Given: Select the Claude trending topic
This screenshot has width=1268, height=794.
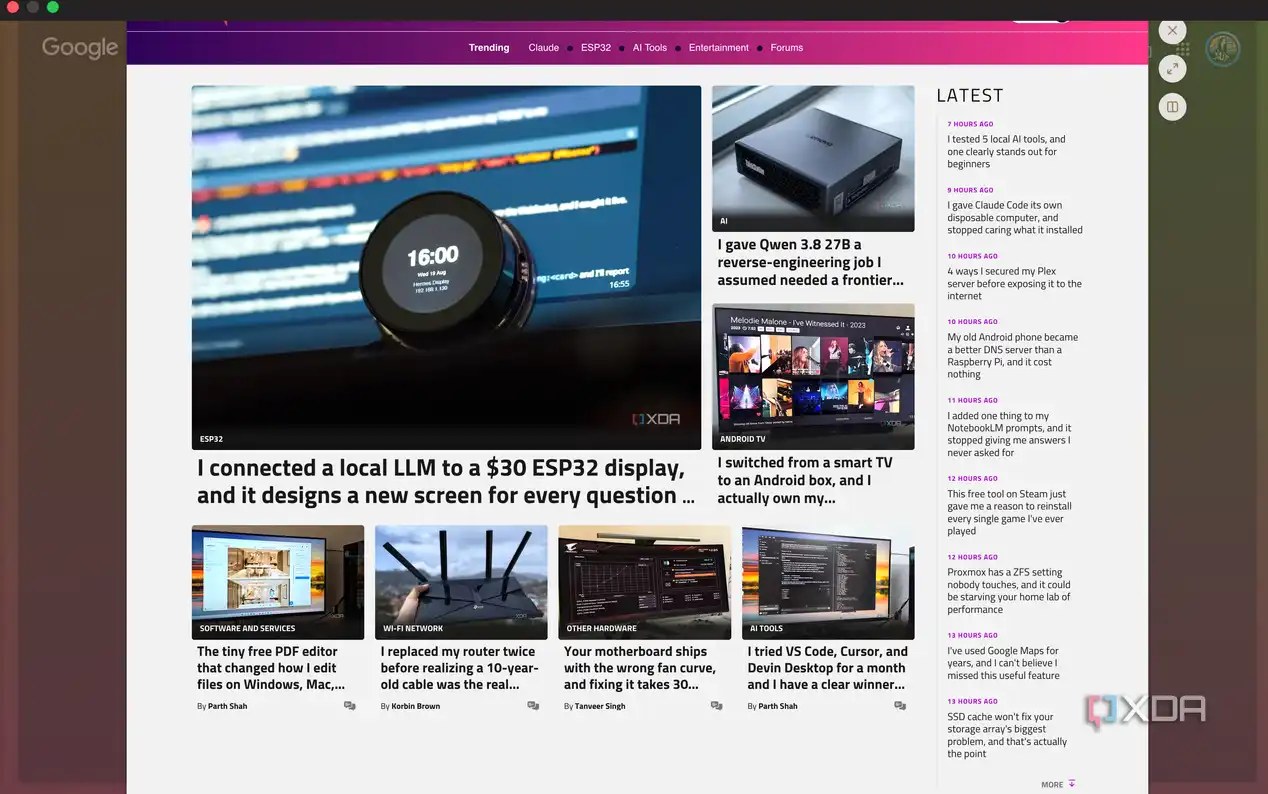Looking at the screenshot, I should click(x=544, y=48).
